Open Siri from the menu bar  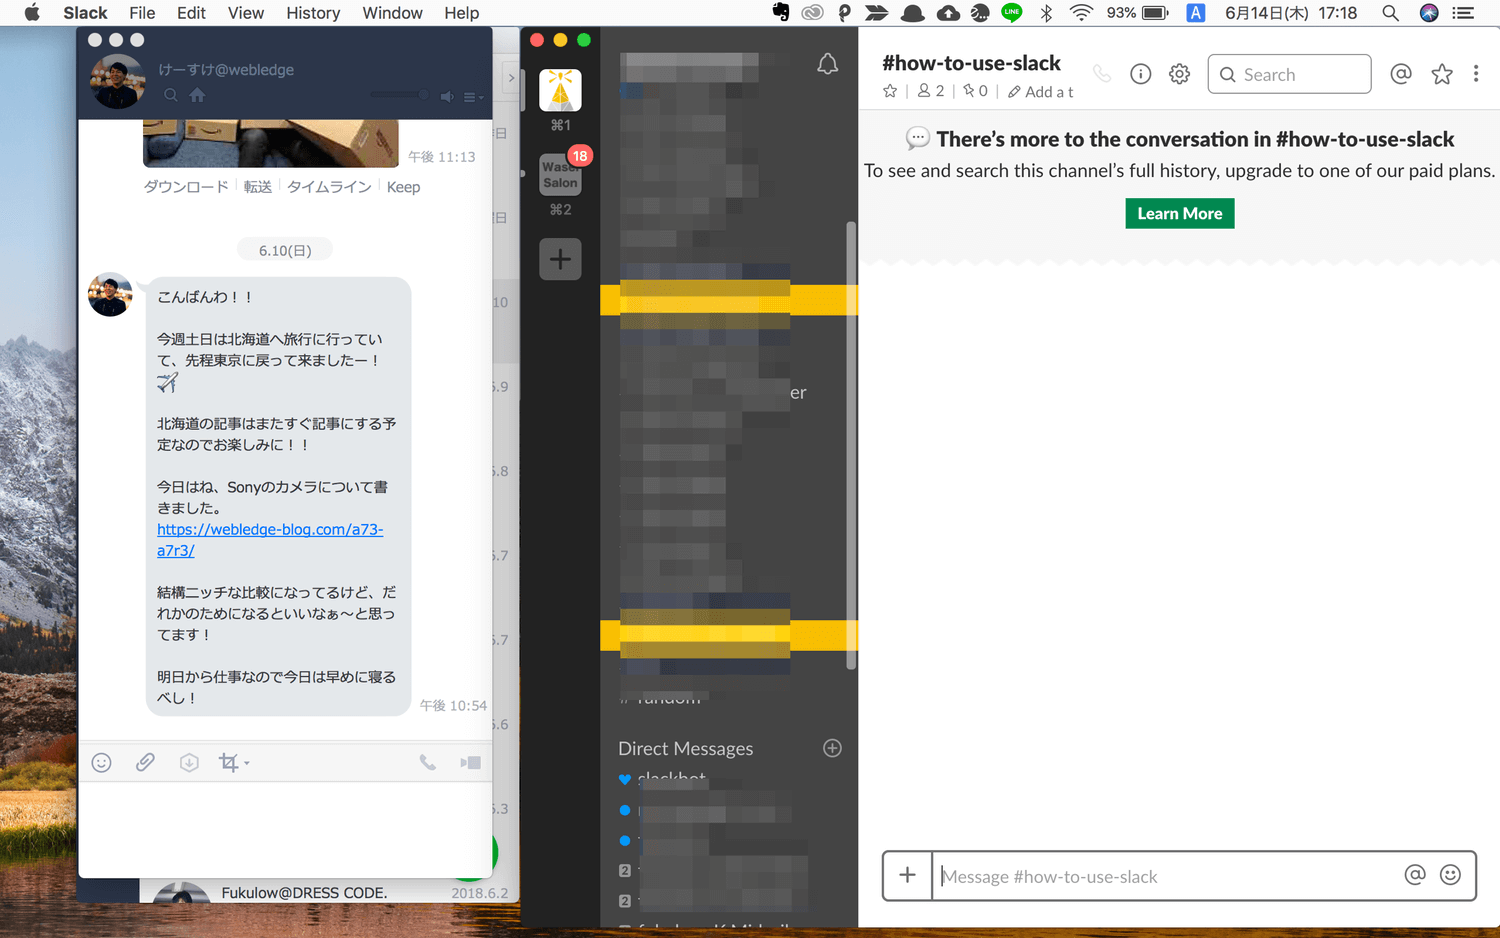pyautogui.click(x=1429, y=13)
